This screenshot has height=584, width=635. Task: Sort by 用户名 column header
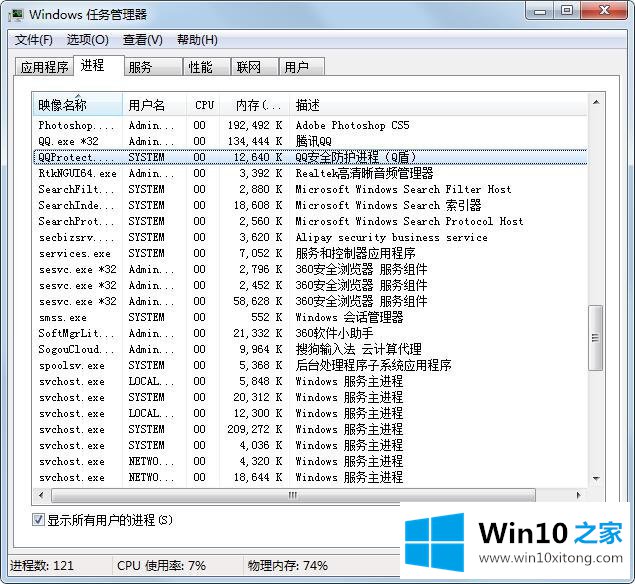click(154, 105)
